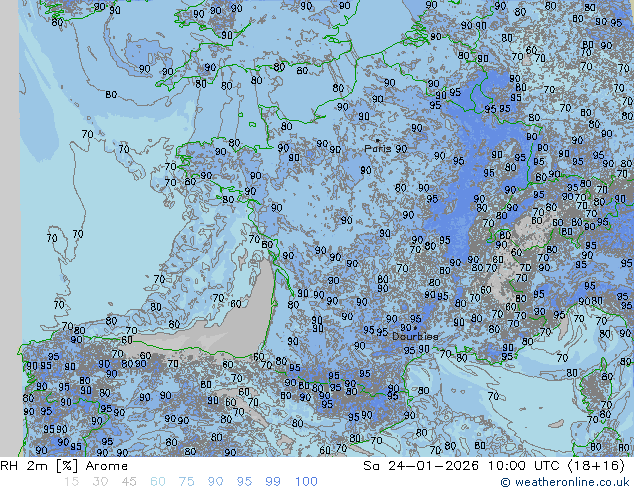Viewport: 634px width, 490px height.
Task: Click the date 'Sa 24-01-2026 10:00 UTC'
Action: click(x=461, y=466)
